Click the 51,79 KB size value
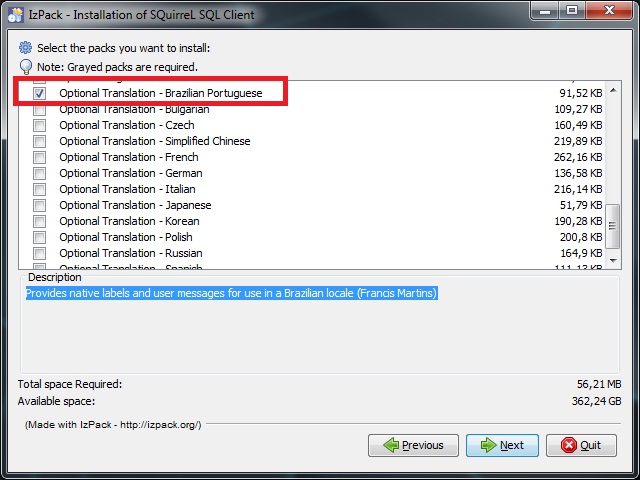The width and height of the screenshot is (640, 480). tap(581, 205)
